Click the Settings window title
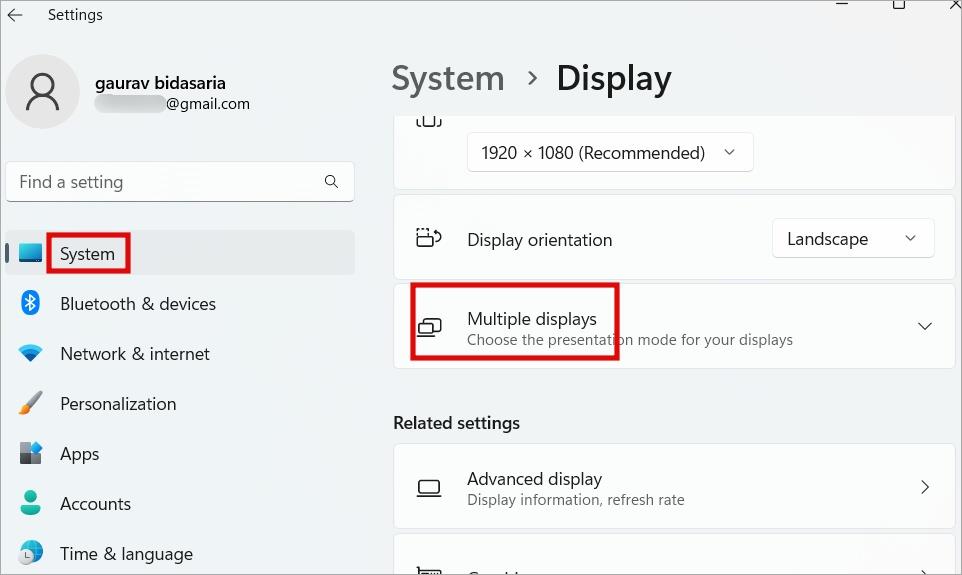Viewport: 962px width, 575px height. click(x=75, y=15)
